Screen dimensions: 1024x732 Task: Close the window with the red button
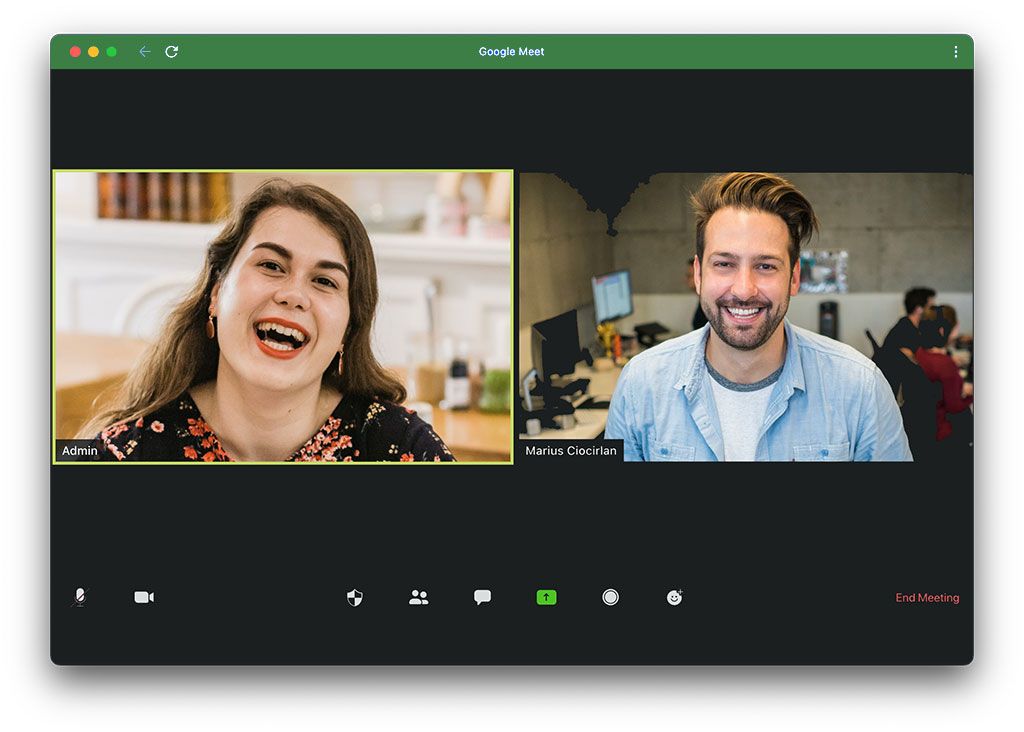[x=75, y=52]
